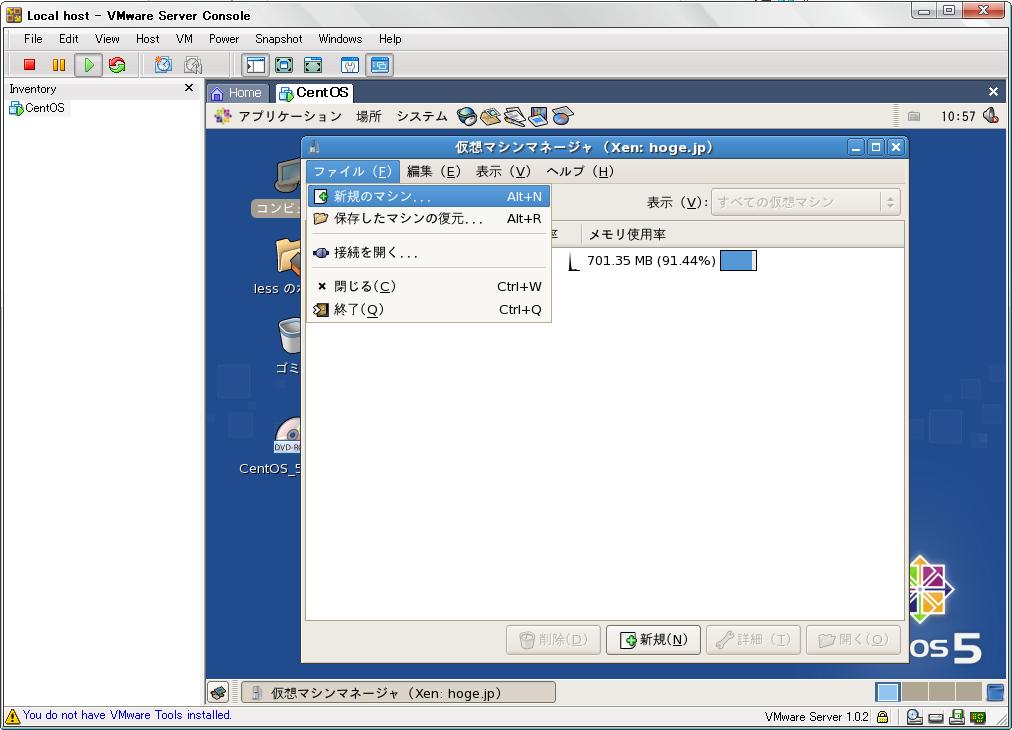This screenshot has width=1012, height=730.
Task: Take a snapshot using the toolbar clock icon
Action: click(163, 65)
